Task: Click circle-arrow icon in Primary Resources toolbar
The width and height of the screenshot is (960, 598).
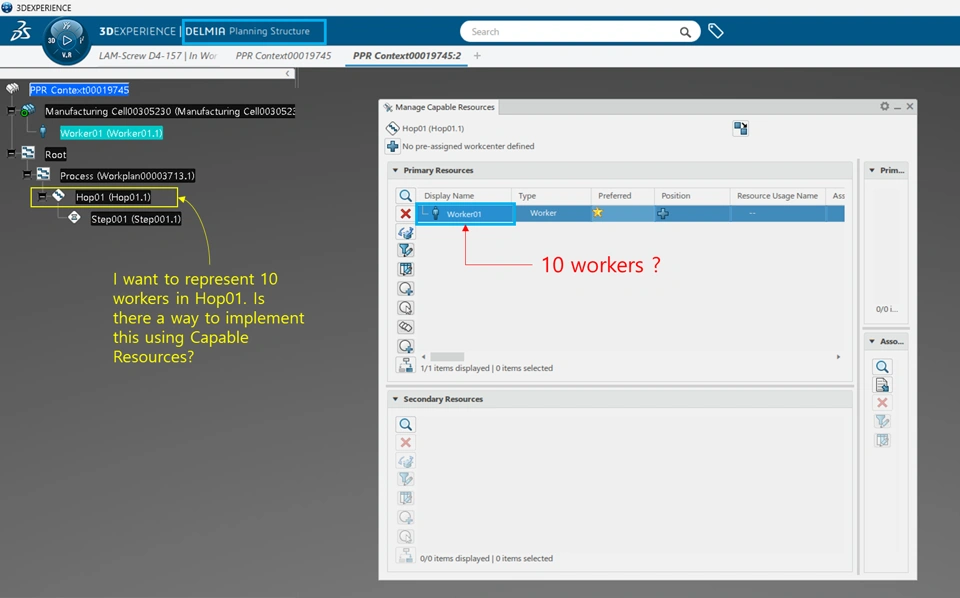Action: pyautogui.click(x=405, y=307)
